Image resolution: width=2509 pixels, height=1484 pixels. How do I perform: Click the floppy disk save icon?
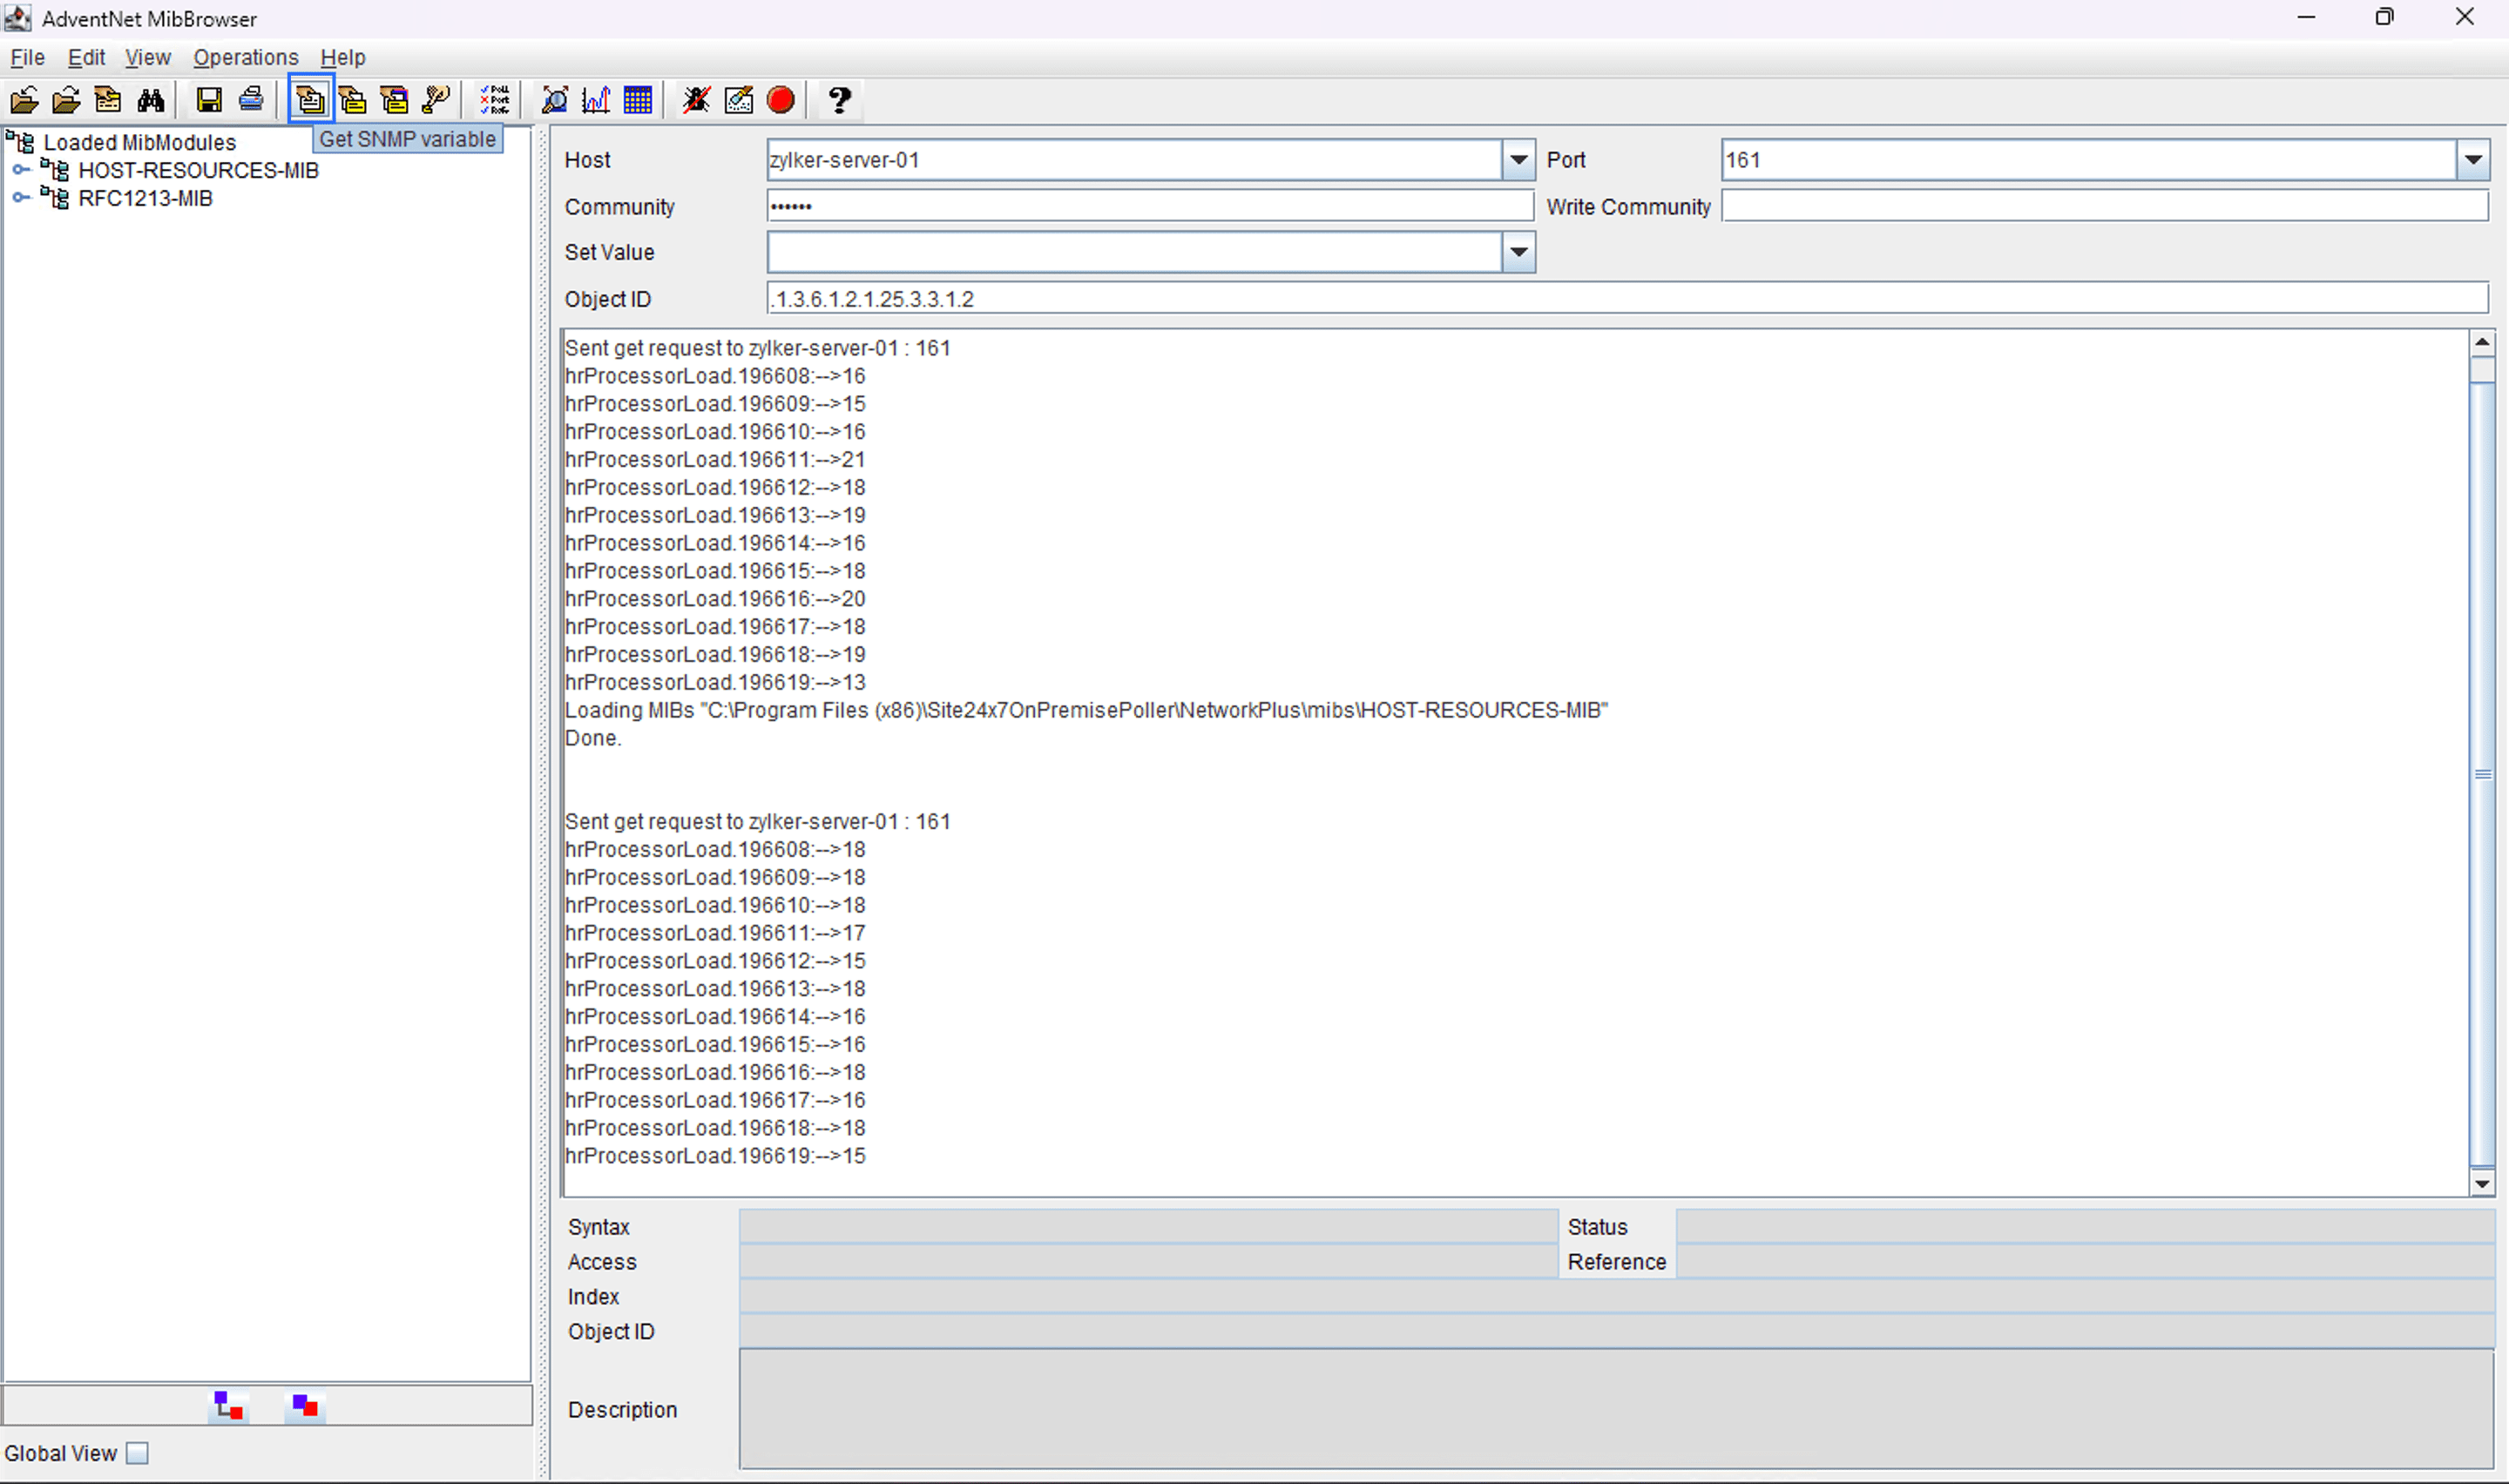[209, 100]
